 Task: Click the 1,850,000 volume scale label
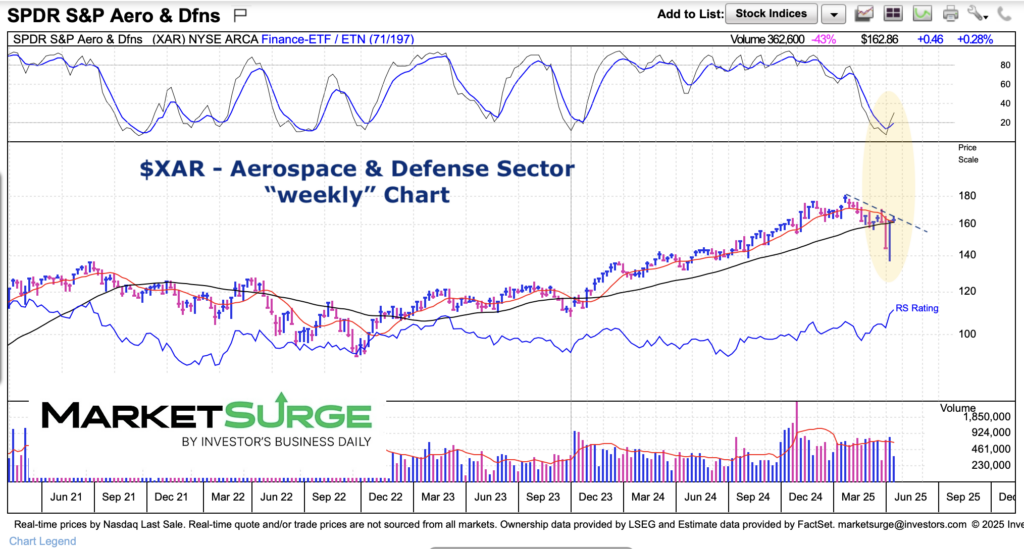coord(986,416)
